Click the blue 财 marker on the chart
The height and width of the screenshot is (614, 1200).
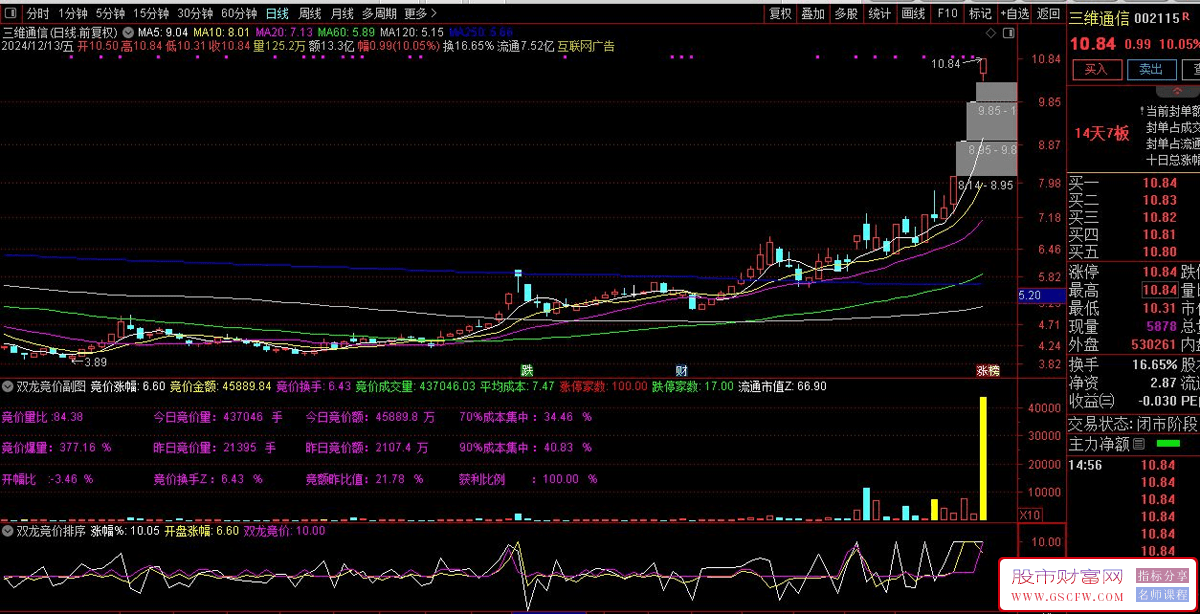680,369
